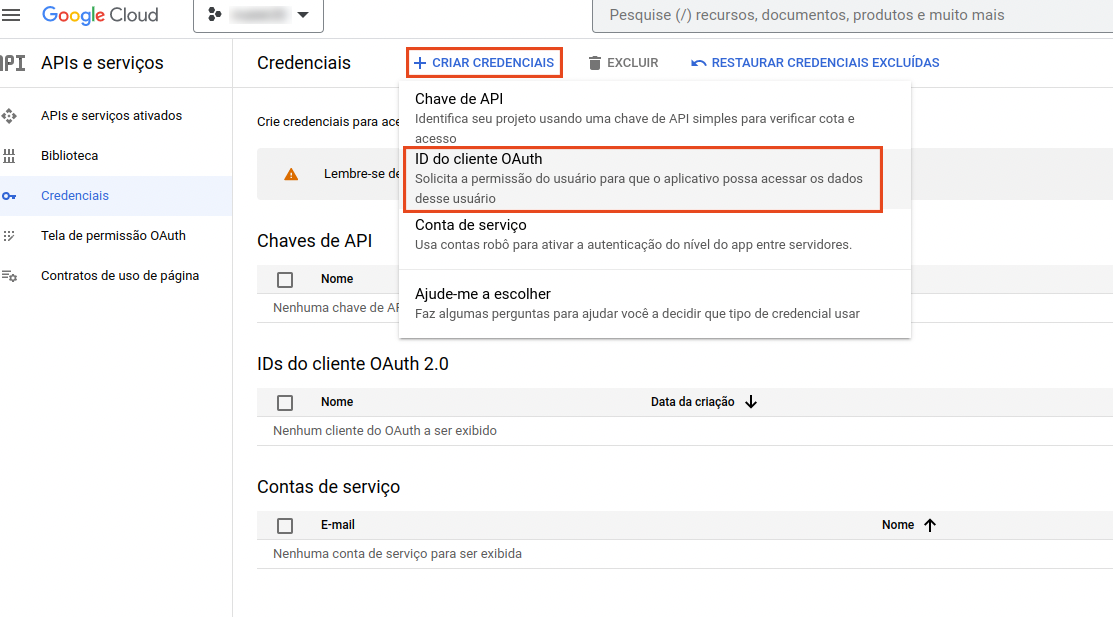This screenshot has height=617, width=1113.
Task: Click IDs do cliente OAuth 2.0 heading
Action: coord(353,364)
